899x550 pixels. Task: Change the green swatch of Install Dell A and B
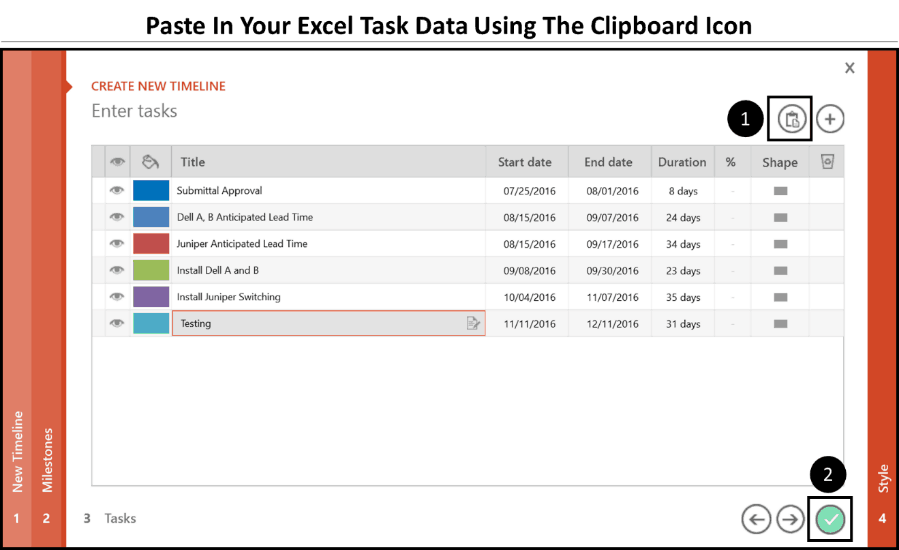(x=151, y=270)
